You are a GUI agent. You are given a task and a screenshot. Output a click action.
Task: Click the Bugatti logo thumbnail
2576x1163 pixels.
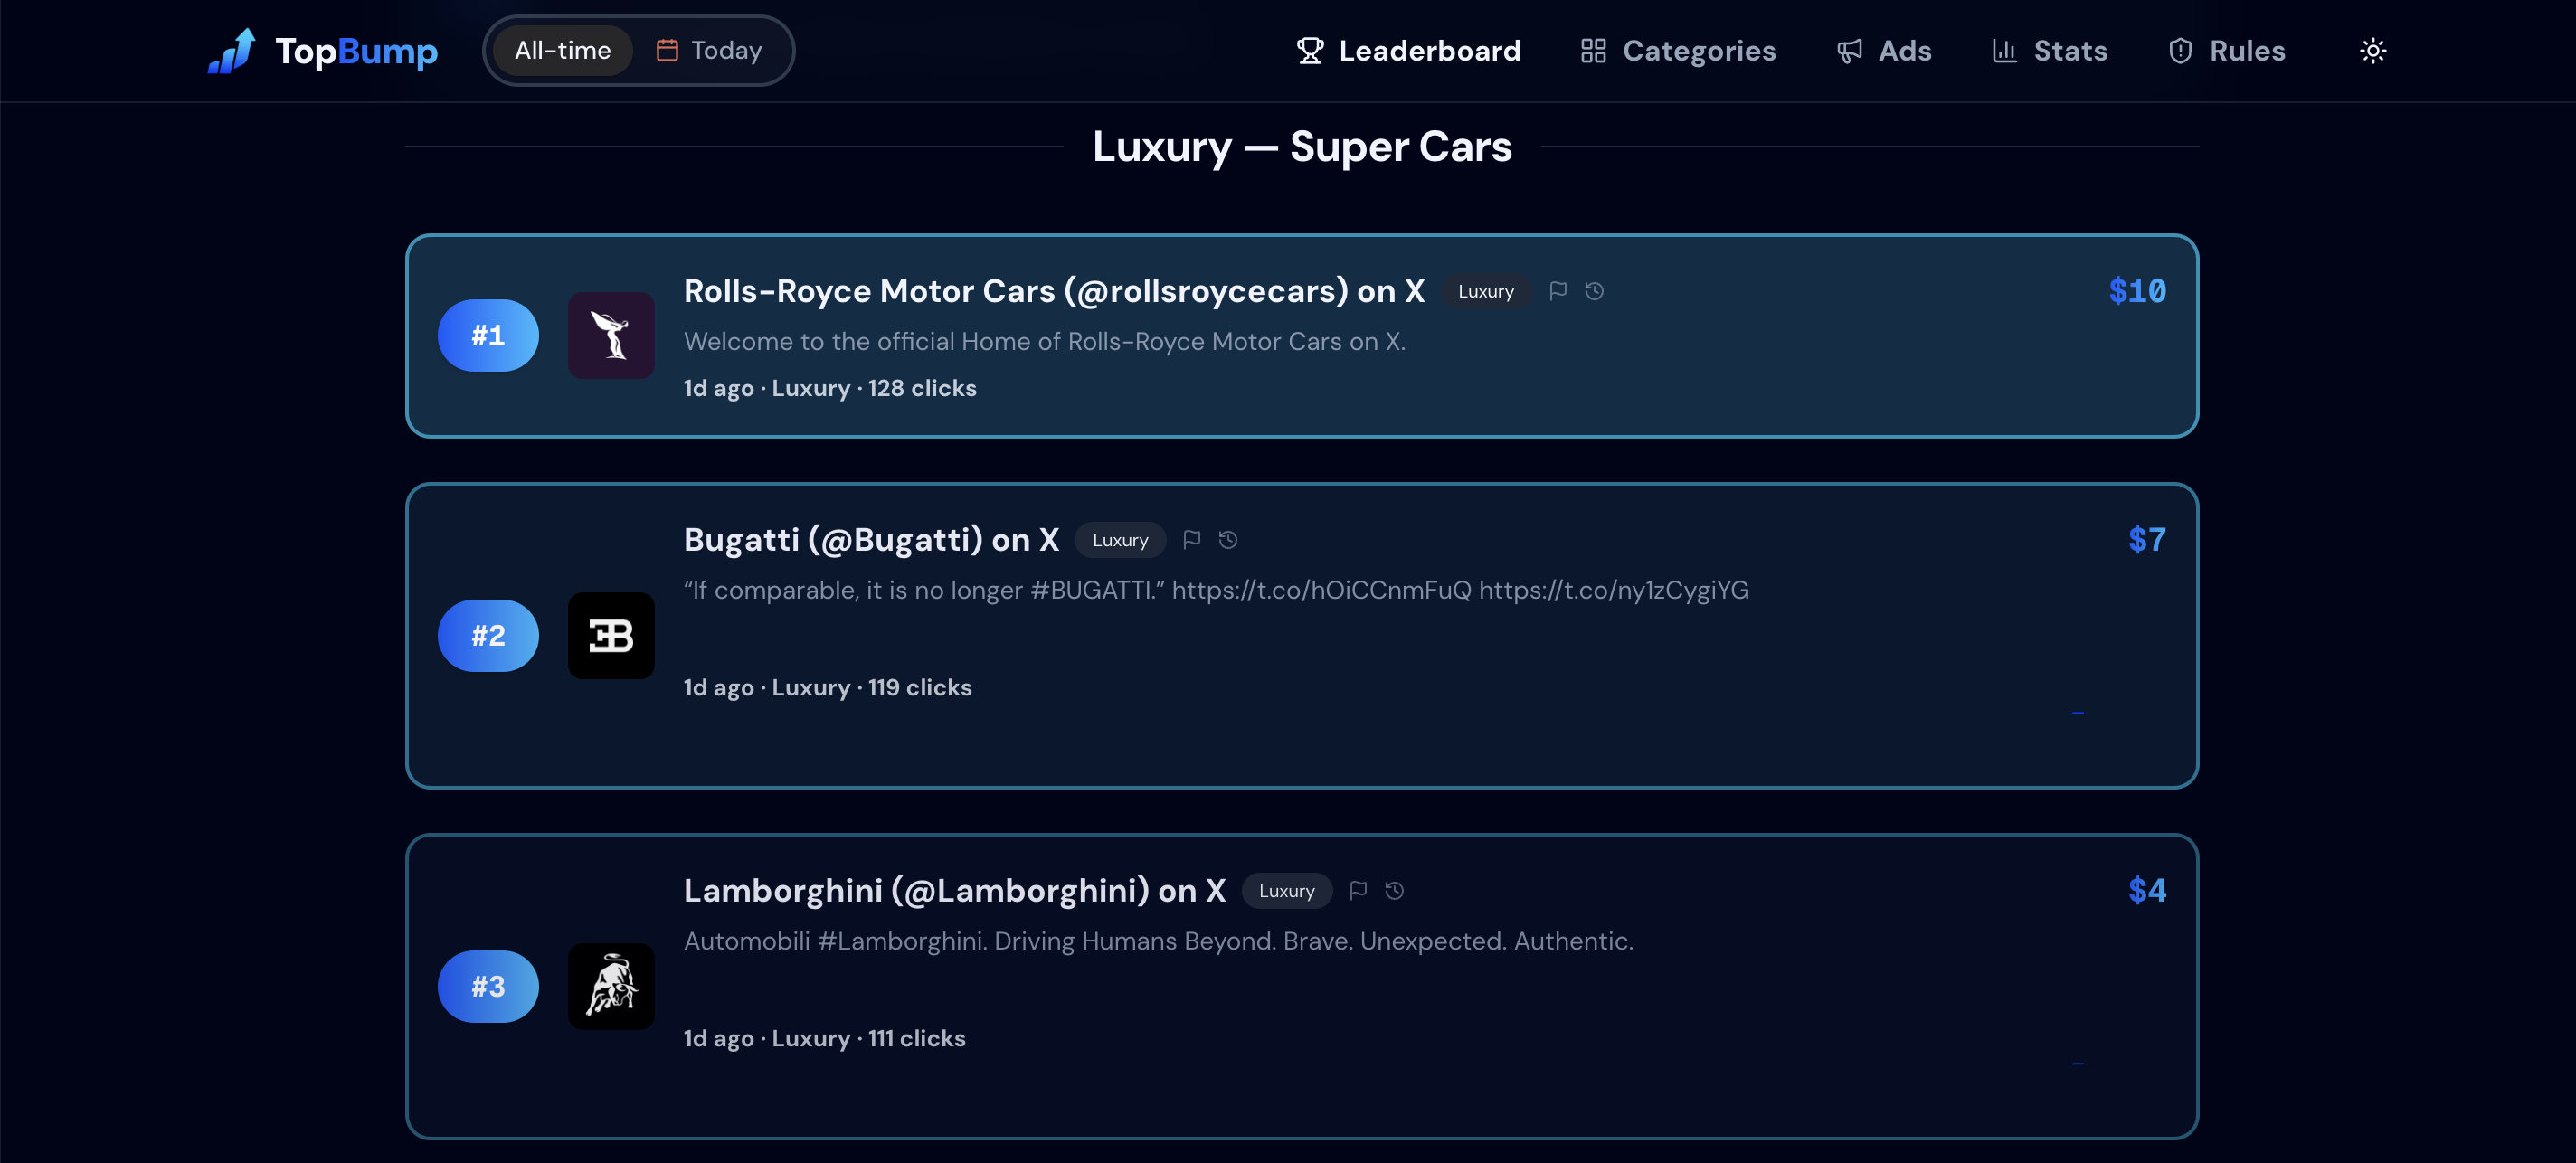point(611,636)
